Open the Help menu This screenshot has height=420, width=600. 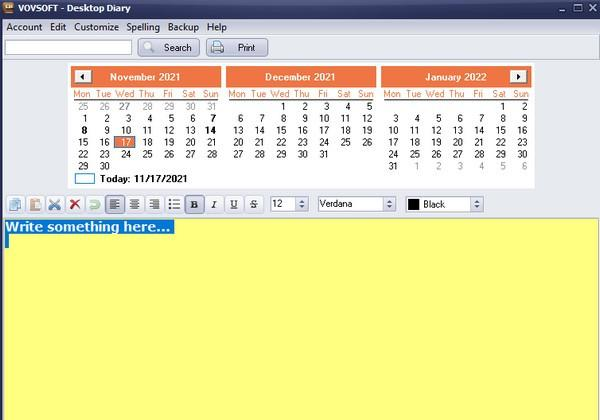tap(217, 27)
